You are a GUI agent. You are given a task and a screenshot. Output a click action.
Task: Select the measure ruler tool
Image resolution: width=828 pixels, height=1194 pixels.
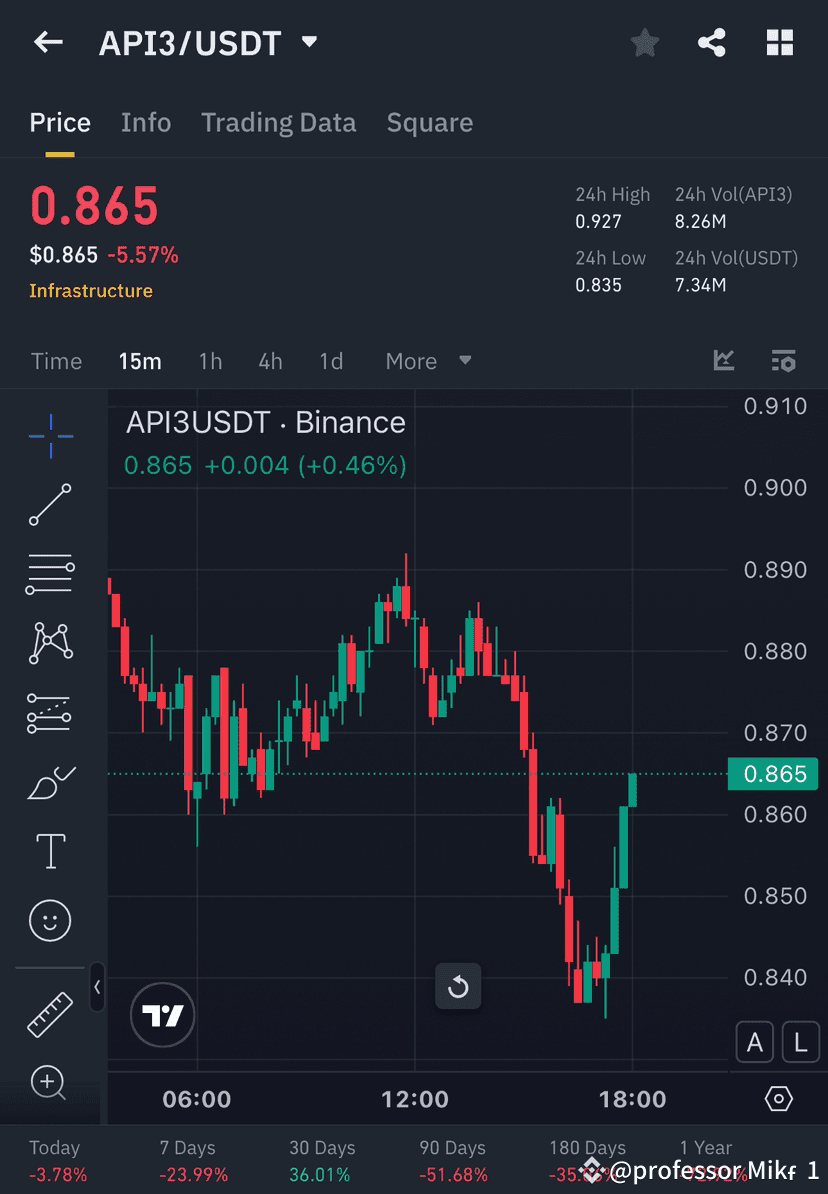pos(50,1013)
